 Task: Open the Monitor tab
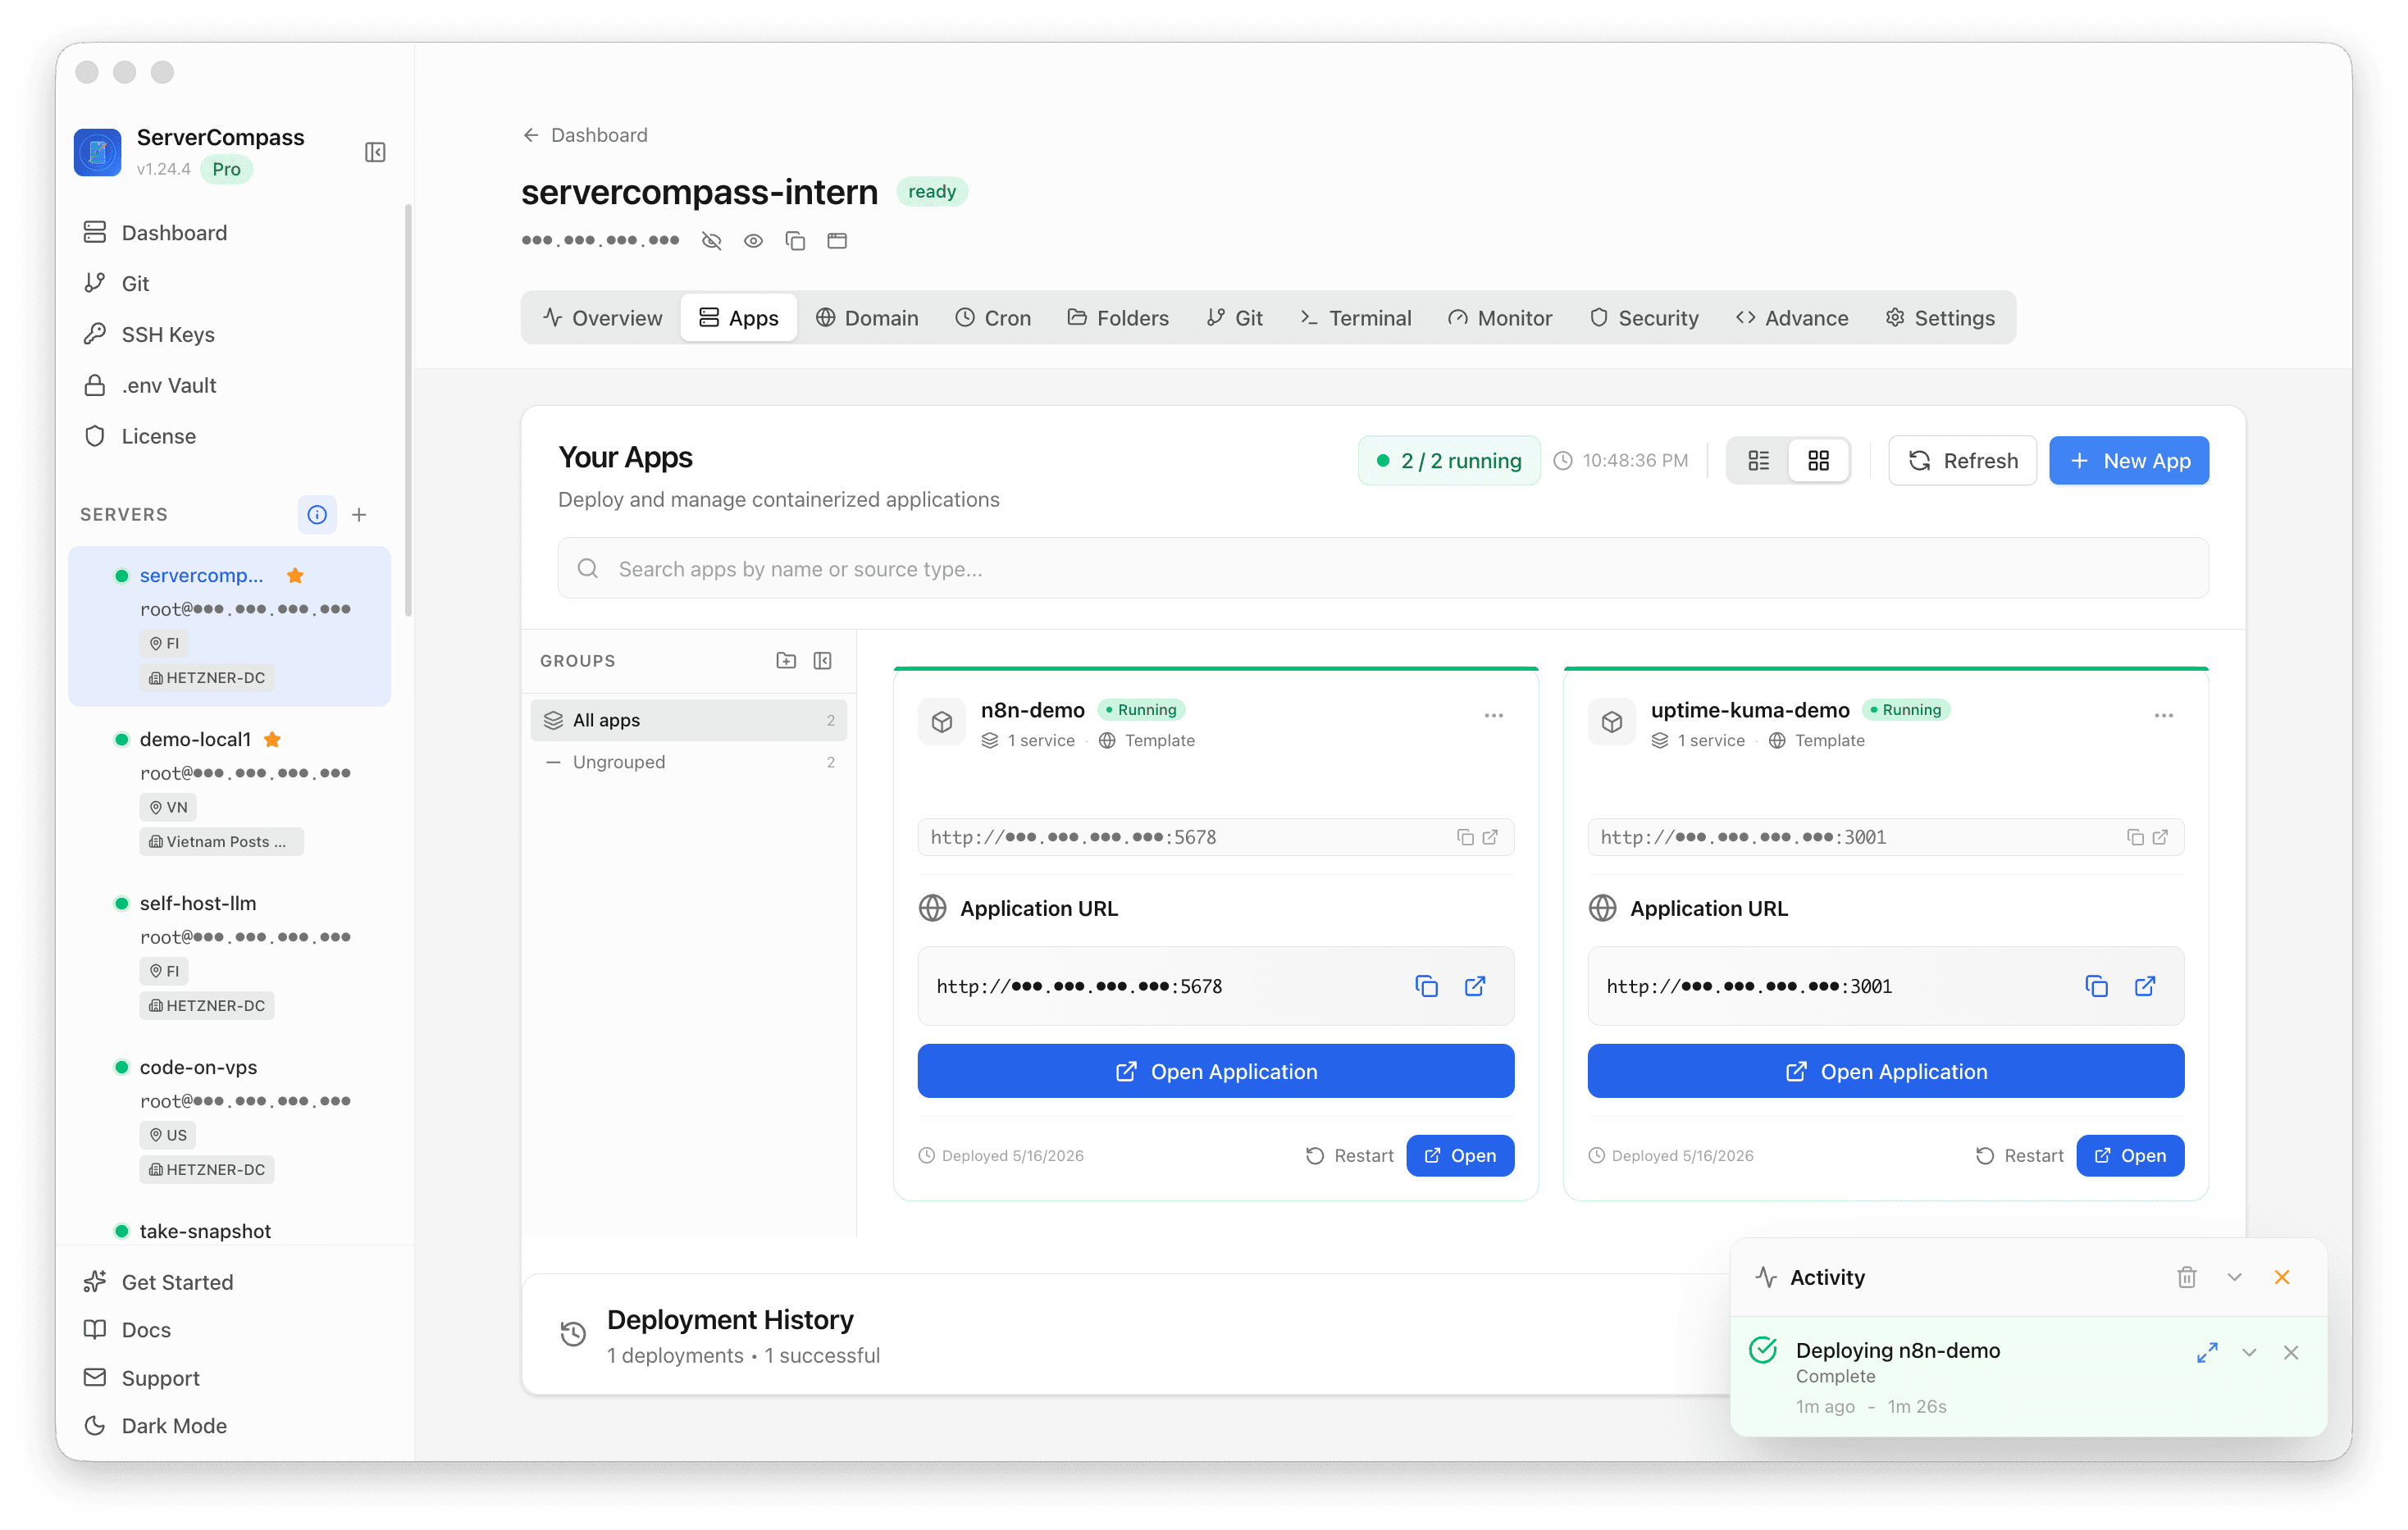point(1500,318)
